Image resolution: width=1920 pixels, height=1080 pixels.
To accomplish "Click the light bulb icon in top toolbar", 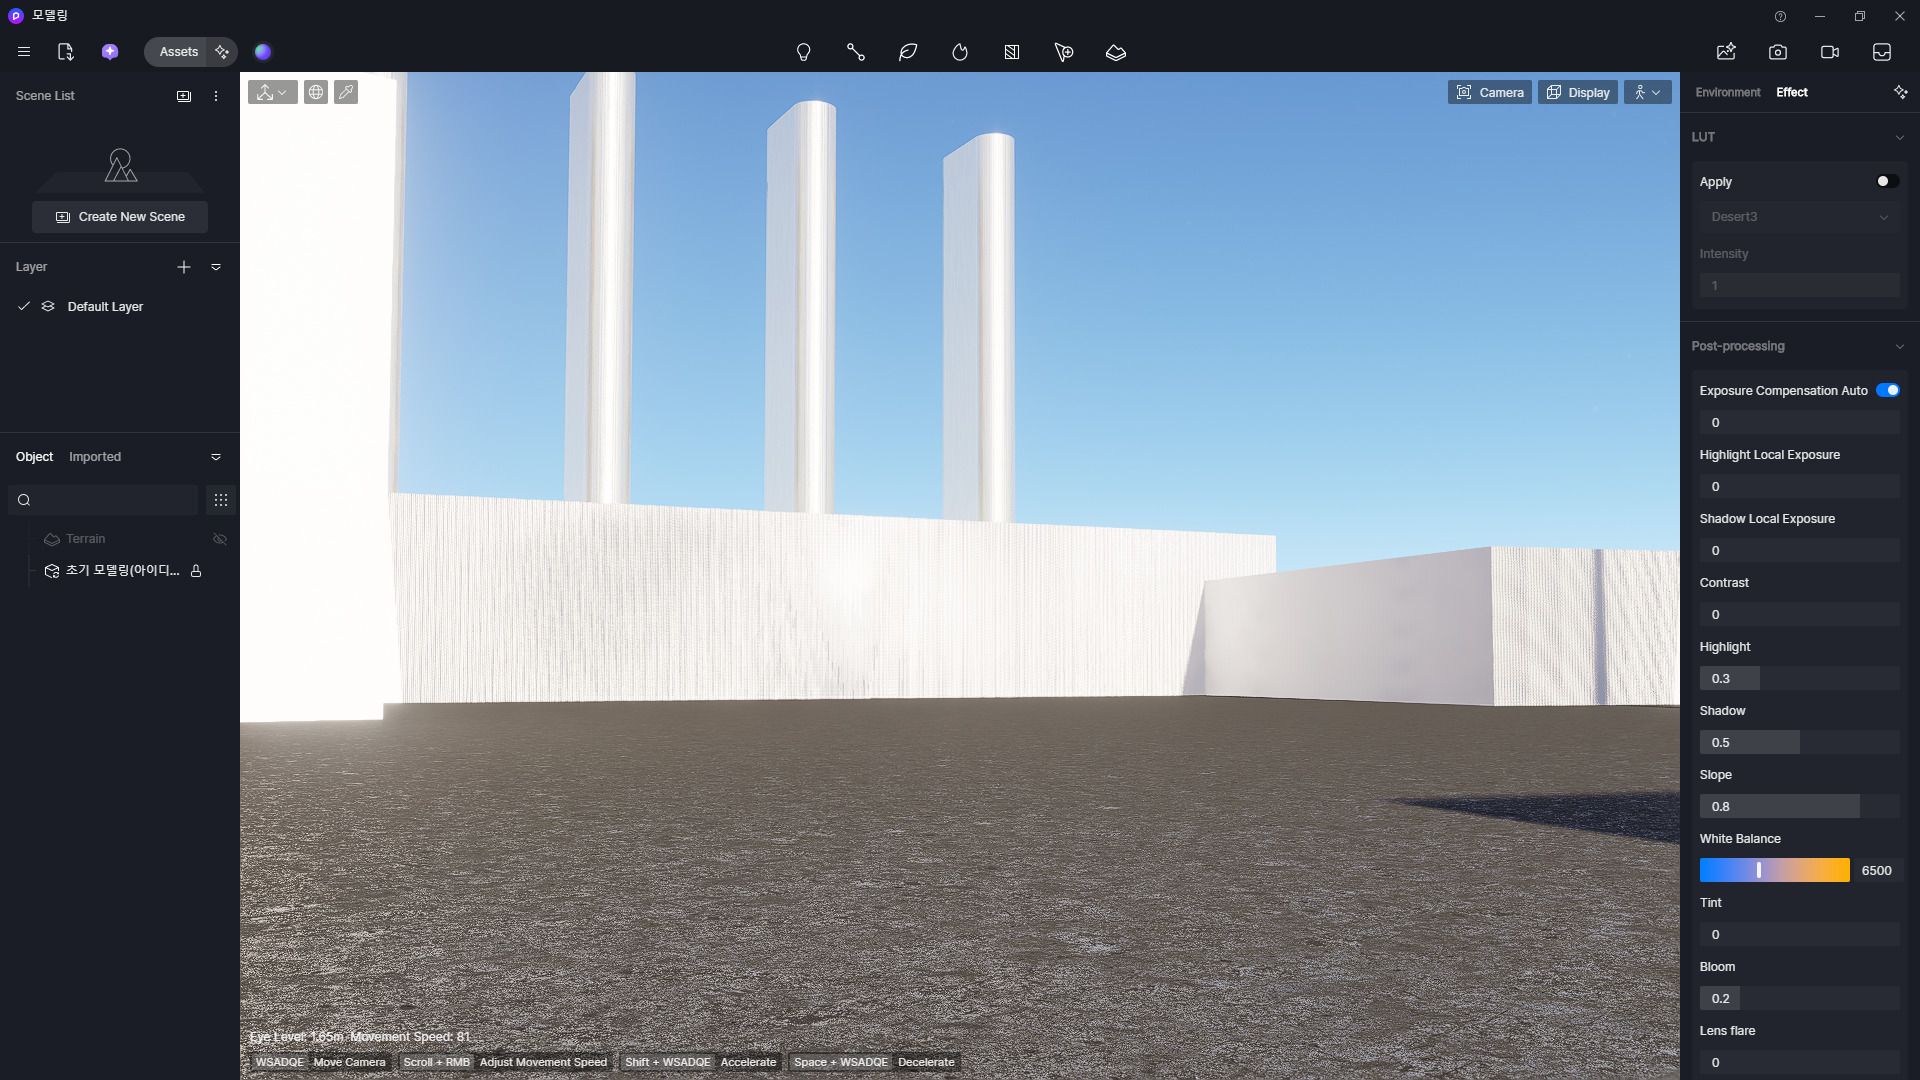I will pos(803,52).
